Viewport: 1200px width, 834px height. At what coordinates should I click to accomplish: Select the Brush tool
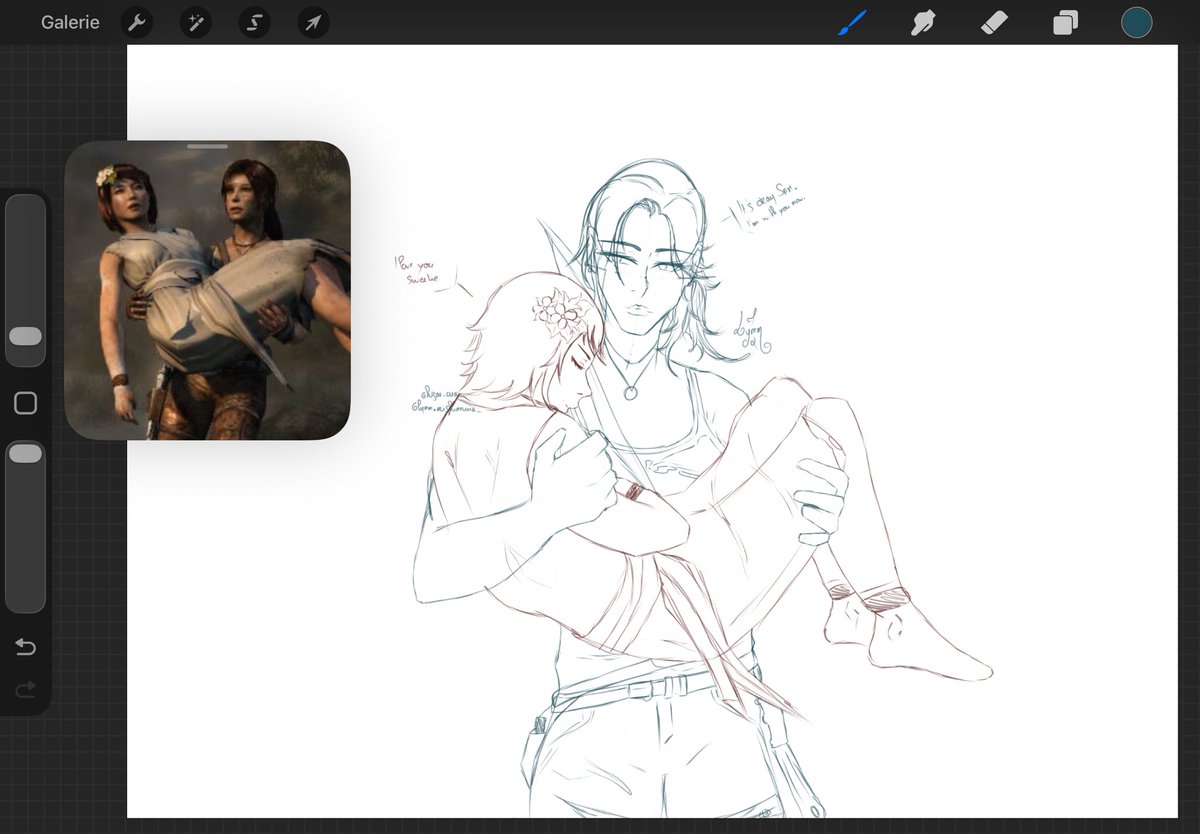pos(851,23)
